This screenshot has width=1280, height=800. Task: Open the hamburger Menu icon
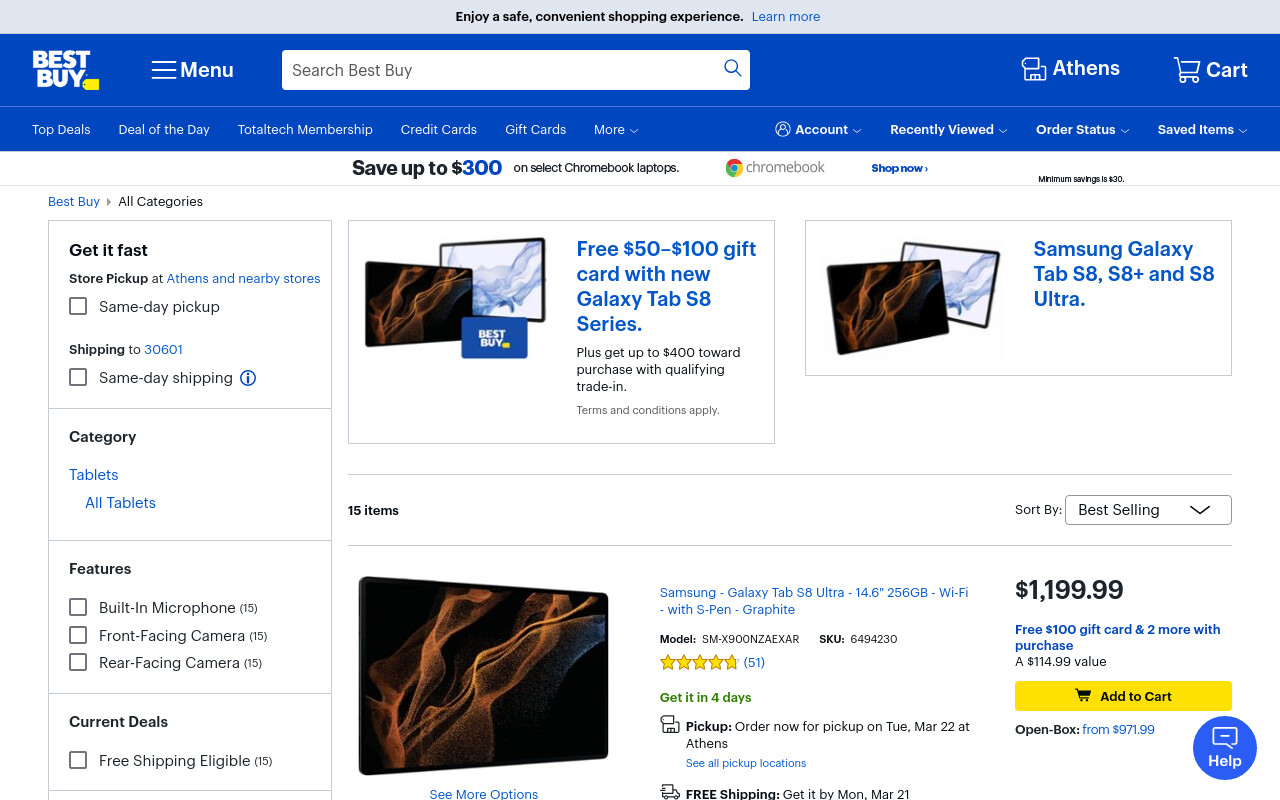point(164,70)
